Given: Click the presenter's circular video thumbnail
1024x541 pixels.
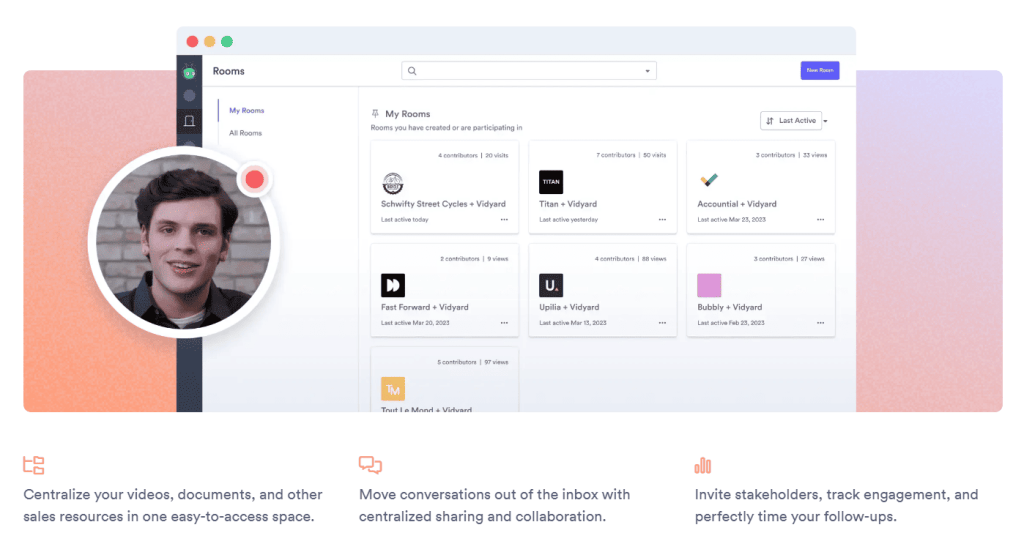Looking at the screenshot, I should click(x=182, y=241).
